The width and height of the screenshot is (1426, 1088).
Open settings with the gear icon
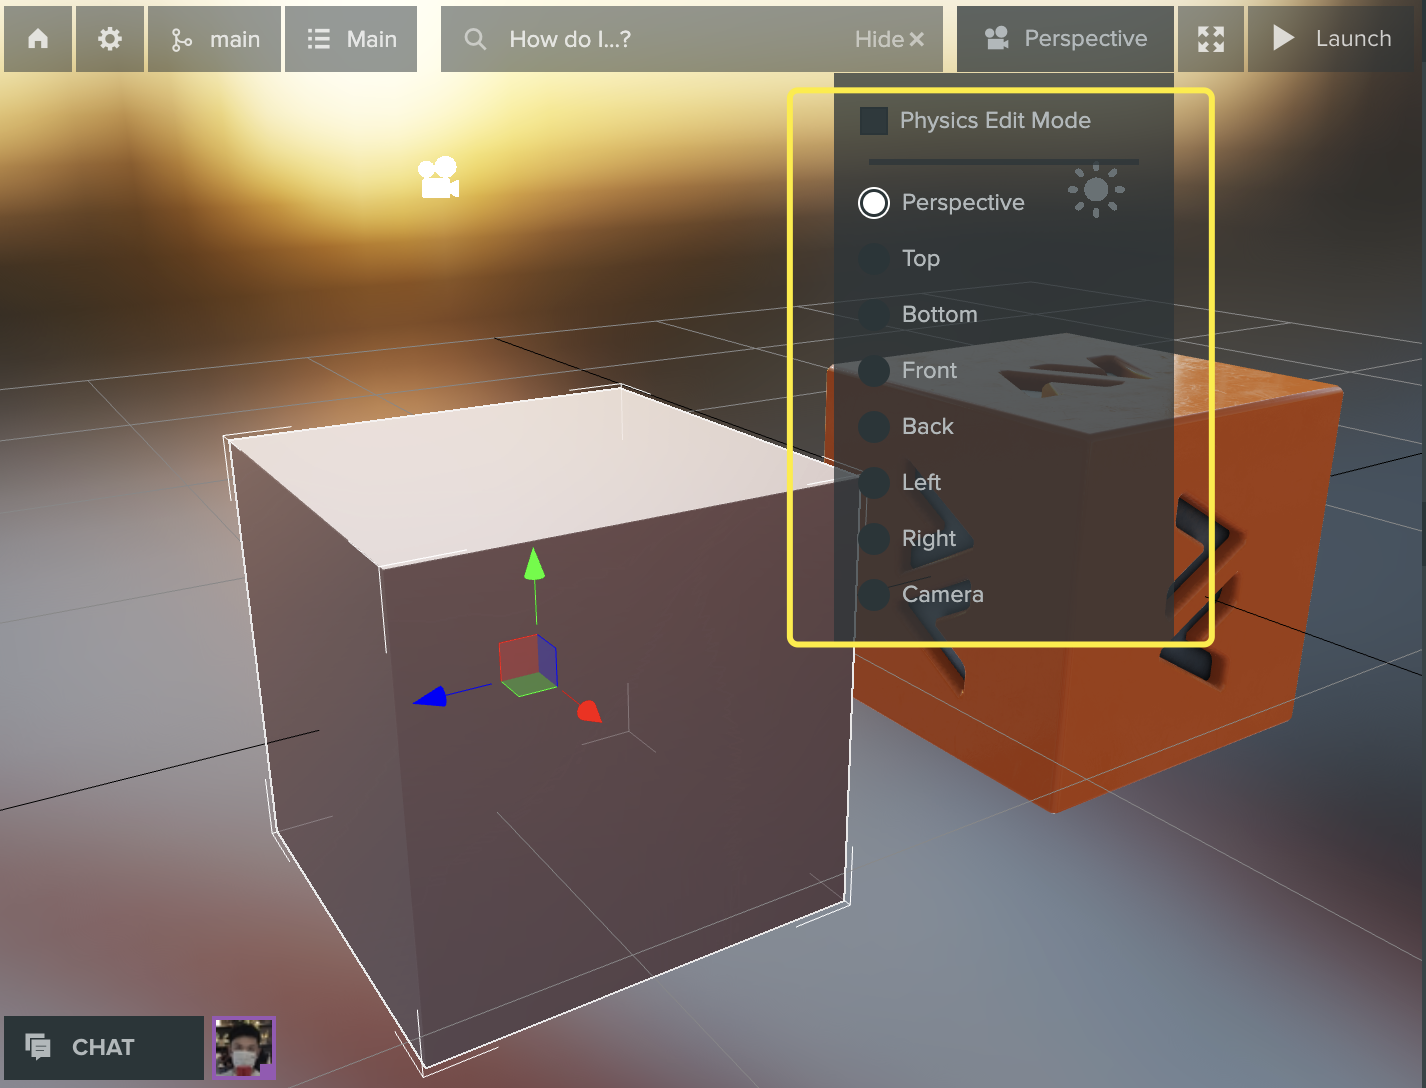[x=110, y=39]
